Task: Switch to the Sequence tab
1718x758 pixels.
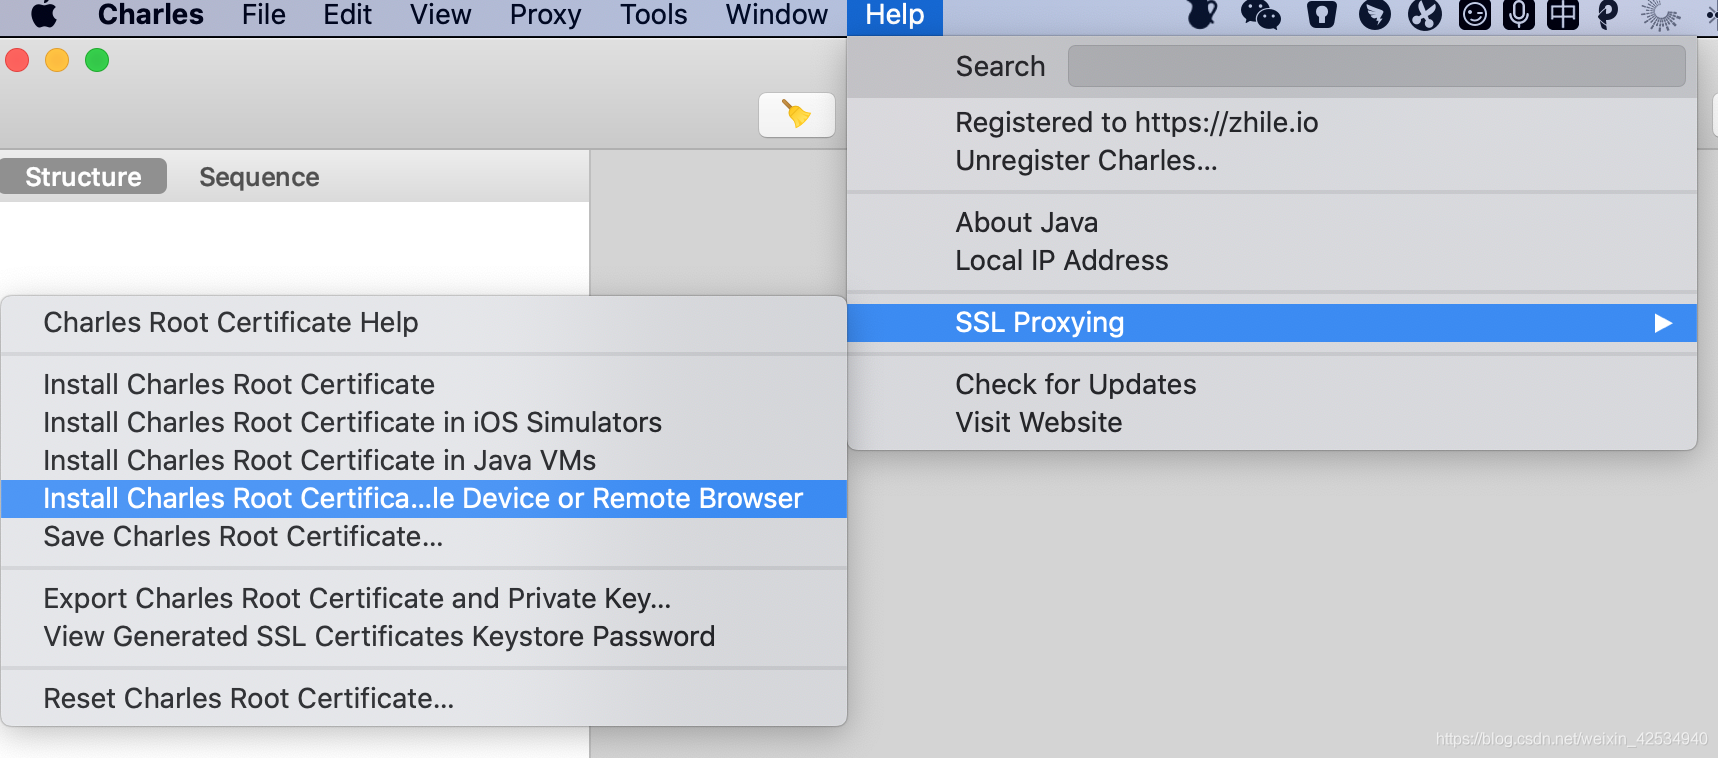Action: [x=259, y=177]
